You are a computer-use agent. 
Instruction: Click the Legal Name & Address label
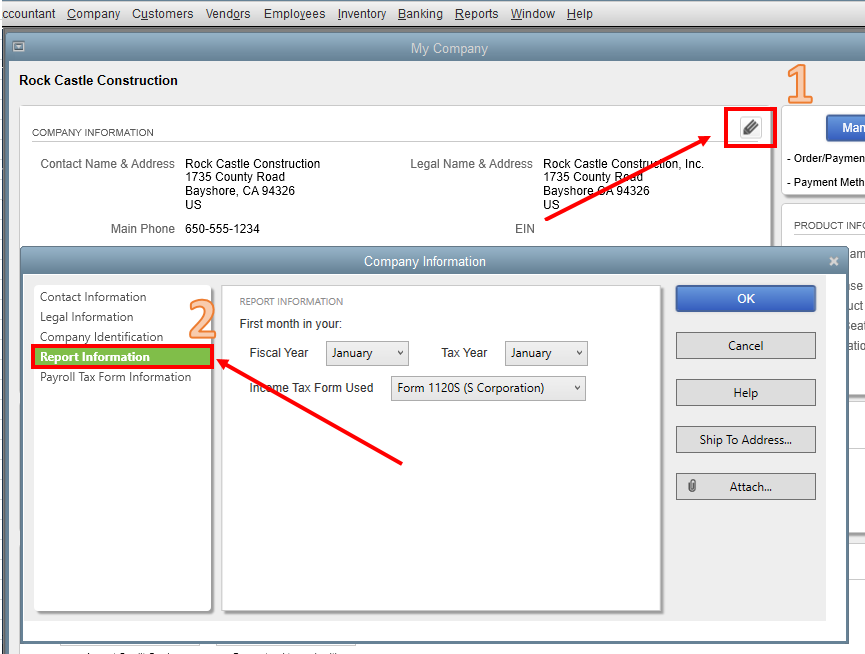point(471,164)
